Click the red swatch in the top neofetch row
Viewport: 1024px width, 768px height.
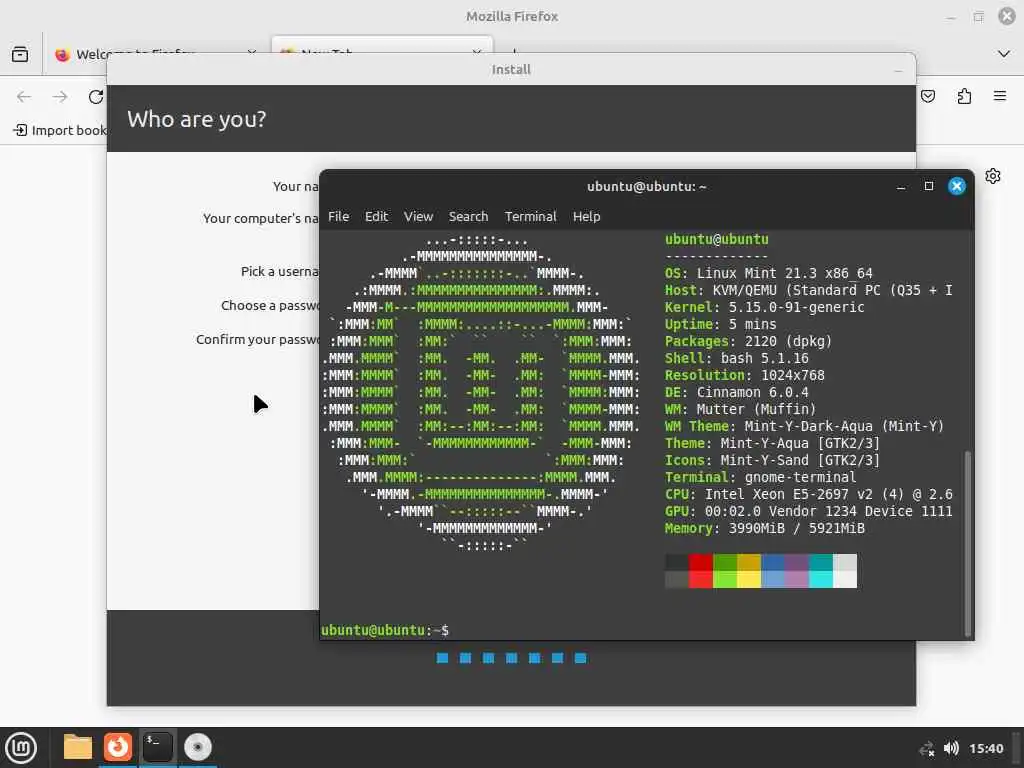click(x=701, y=562)
